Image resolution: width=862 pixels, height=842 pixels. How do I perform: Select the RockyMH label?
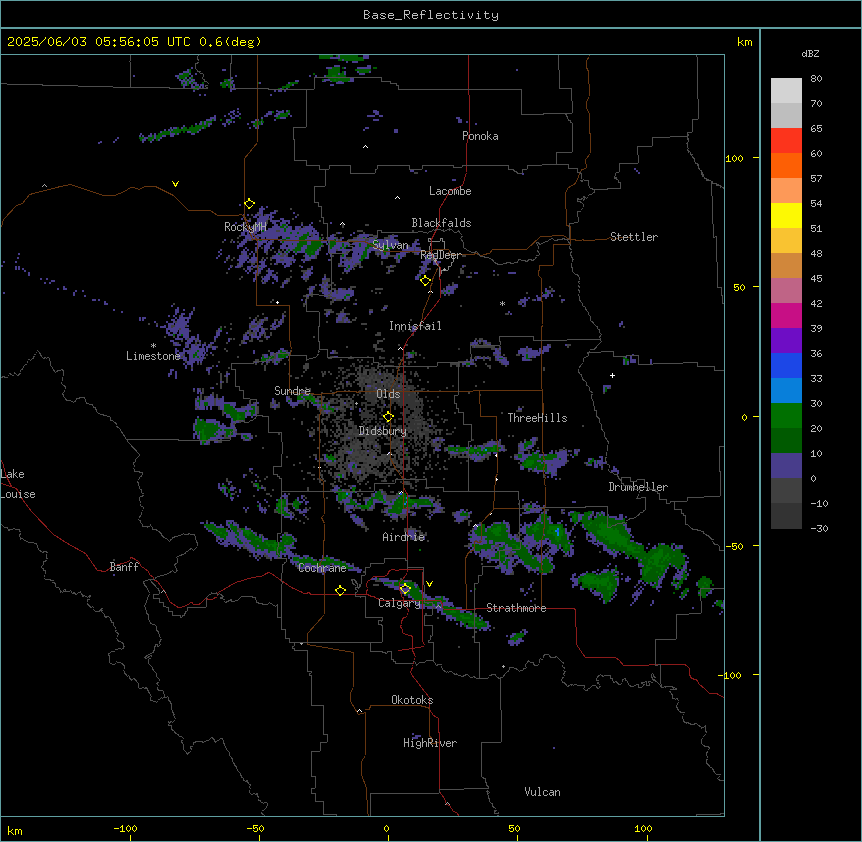pyautogui.click(x=245, y=226)
